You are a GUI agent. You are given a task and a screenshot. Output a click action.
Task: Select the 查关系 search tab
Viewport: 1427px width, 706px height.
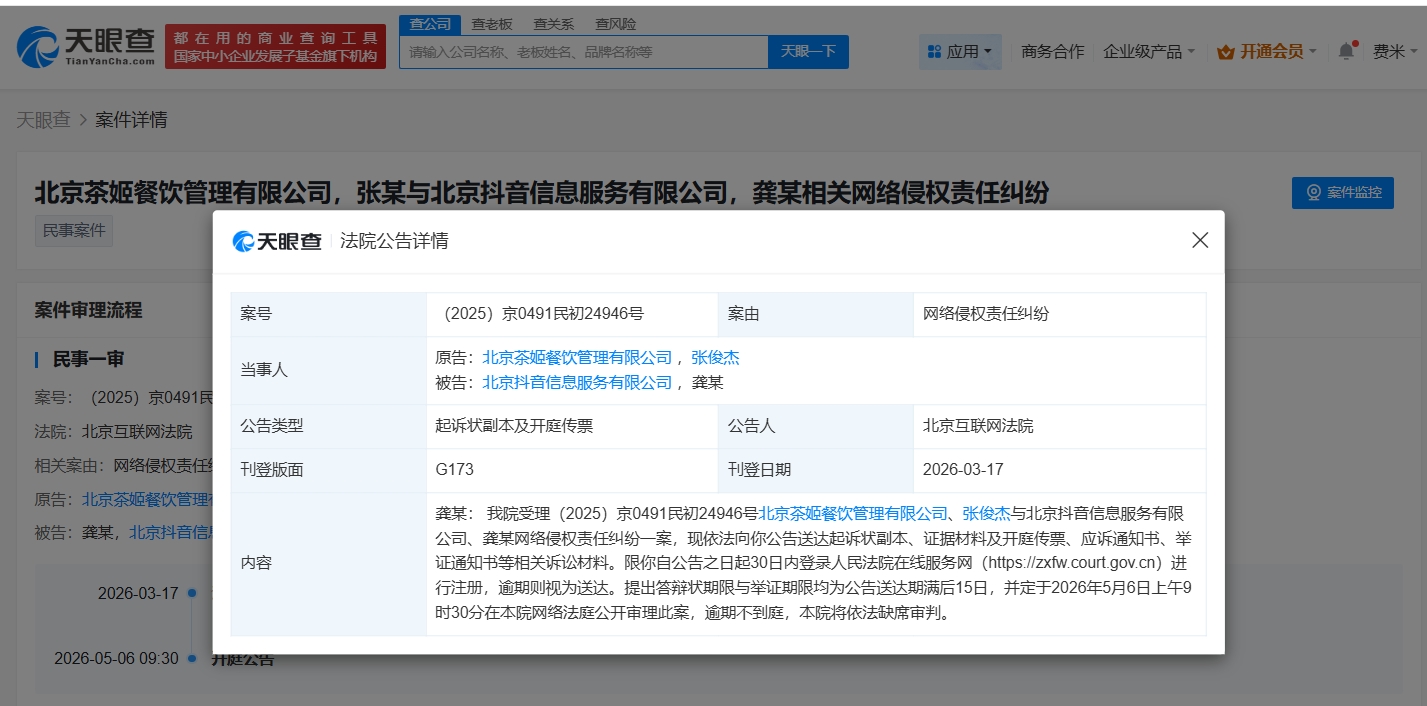pyautogui.click(x=553, y=24)
